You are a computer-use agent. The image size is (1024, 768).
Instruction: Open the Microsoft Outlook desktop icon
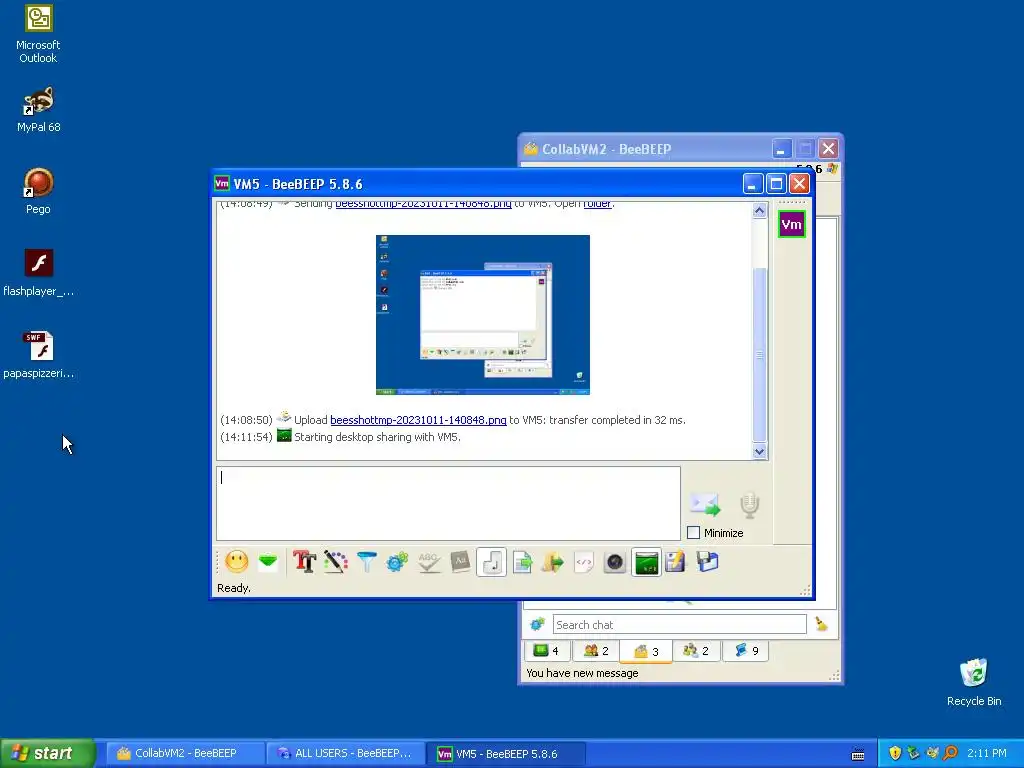coord(38,34)
